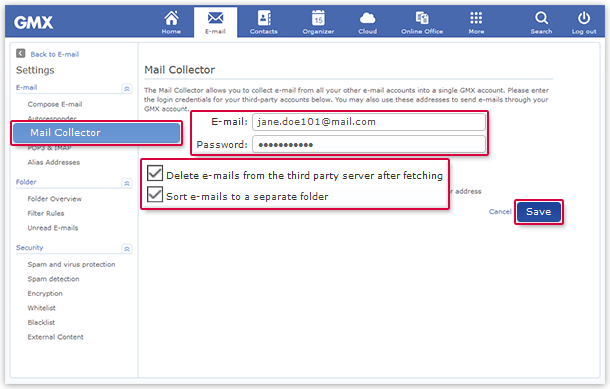
Task: Click the GMX logo
Action: [x=33, y=22]
